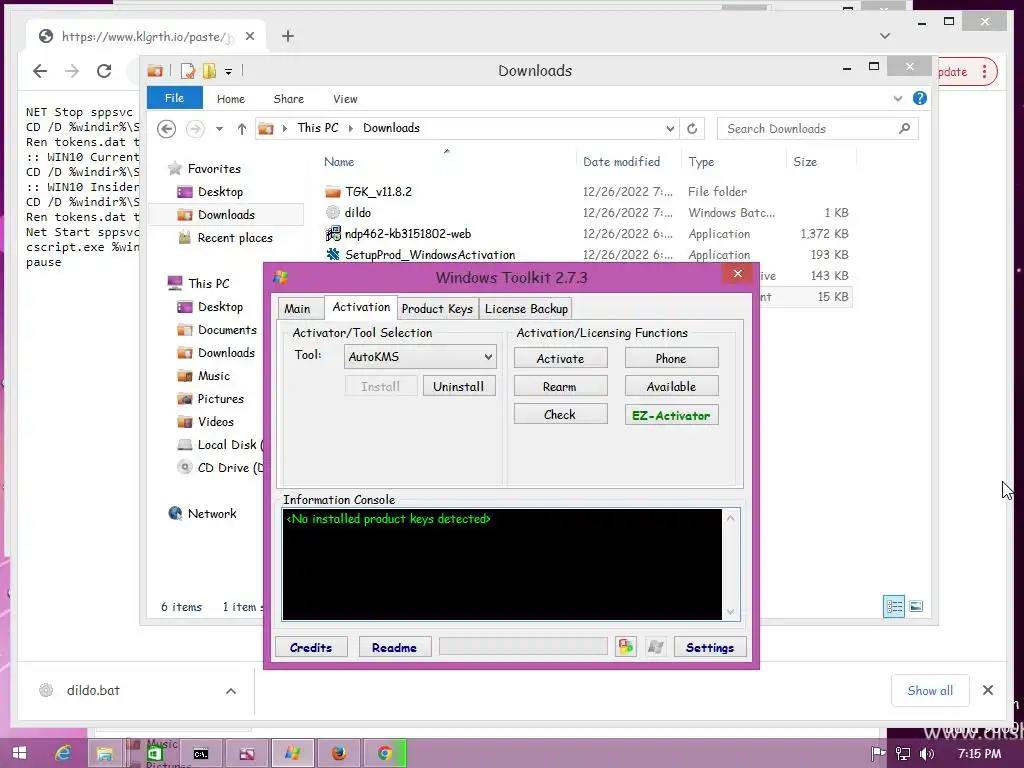Open Windows Toolkit Settings button
1024x768 pixels.
(710, 647)
